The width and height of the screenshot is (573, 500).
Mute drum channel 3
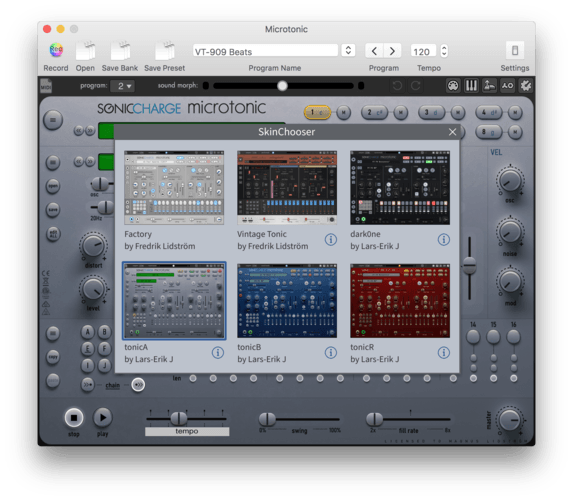458,113
